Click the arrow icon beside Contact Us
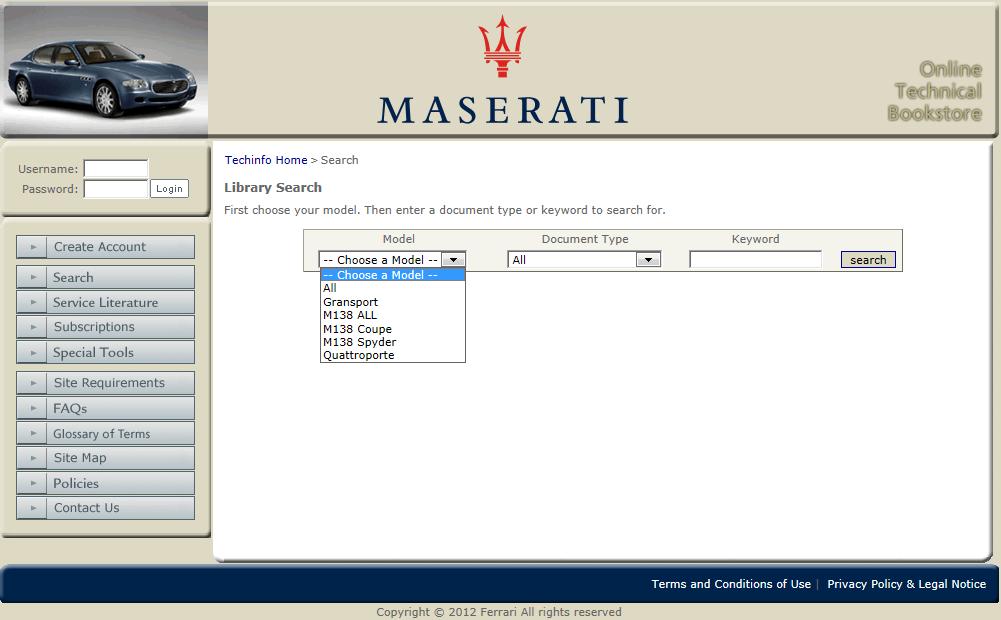This screenshot has height=620, width=1001. (33, 508)
